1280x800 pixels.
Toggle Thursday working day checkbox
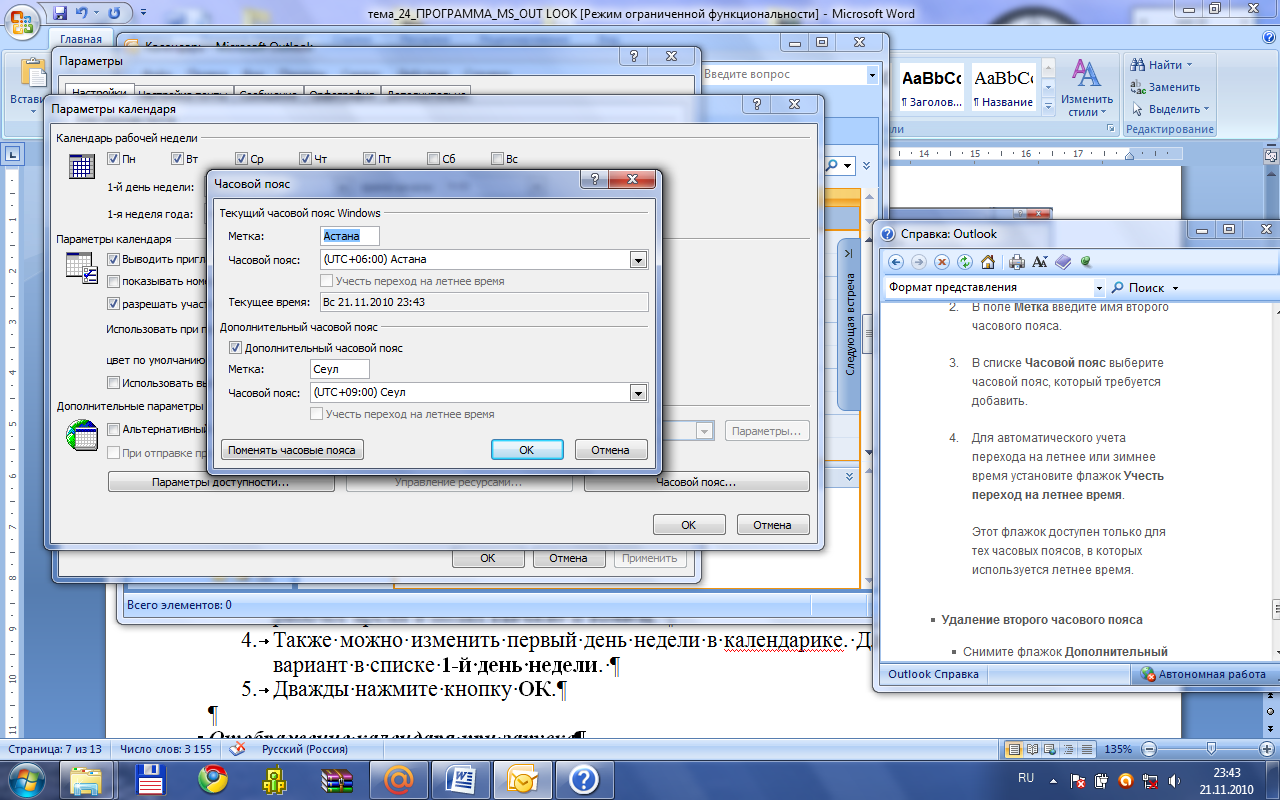[306, 159]
